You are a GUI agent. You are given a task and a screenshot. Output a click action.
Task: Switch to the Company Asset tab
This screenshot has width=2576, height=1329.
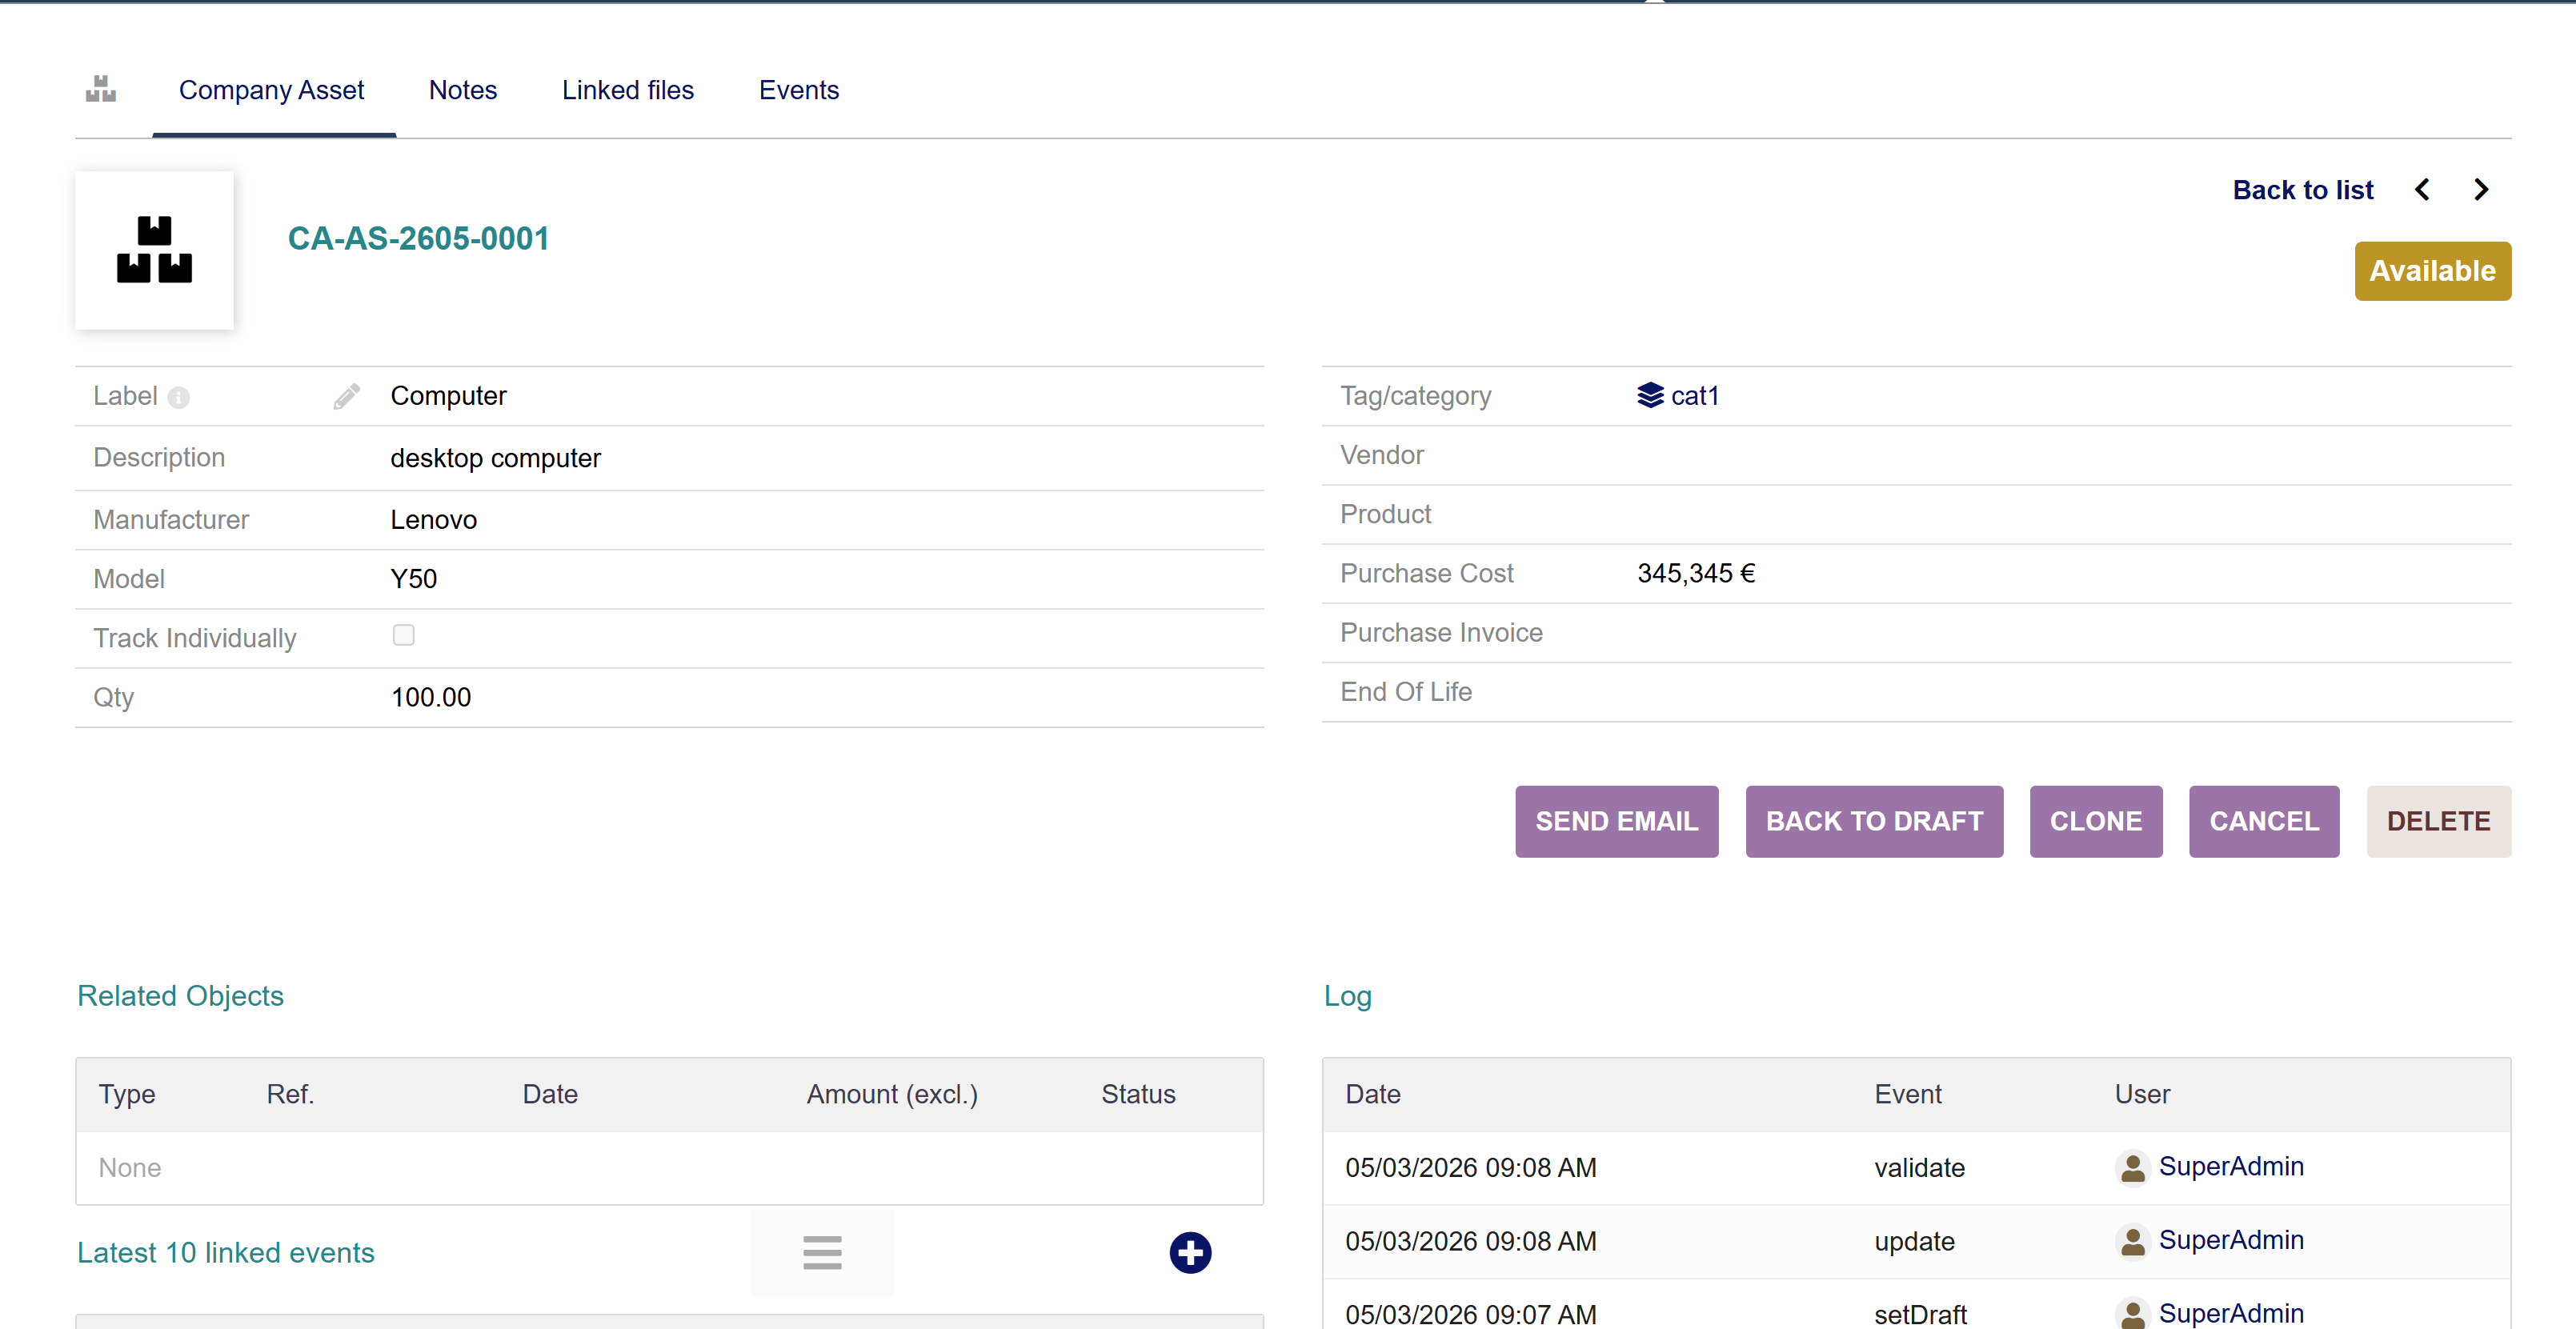272,90
